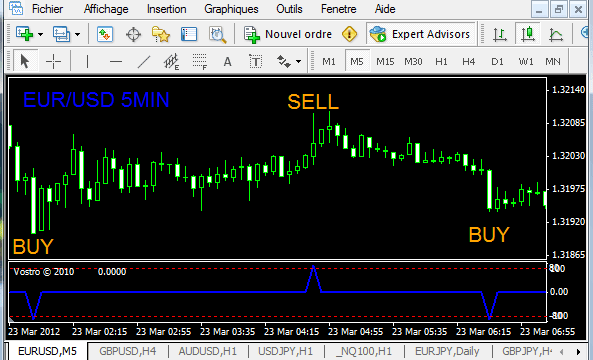The image size is (593, 360).
Task: Open the Affichage menu
Action: click(x=106, y=9)
